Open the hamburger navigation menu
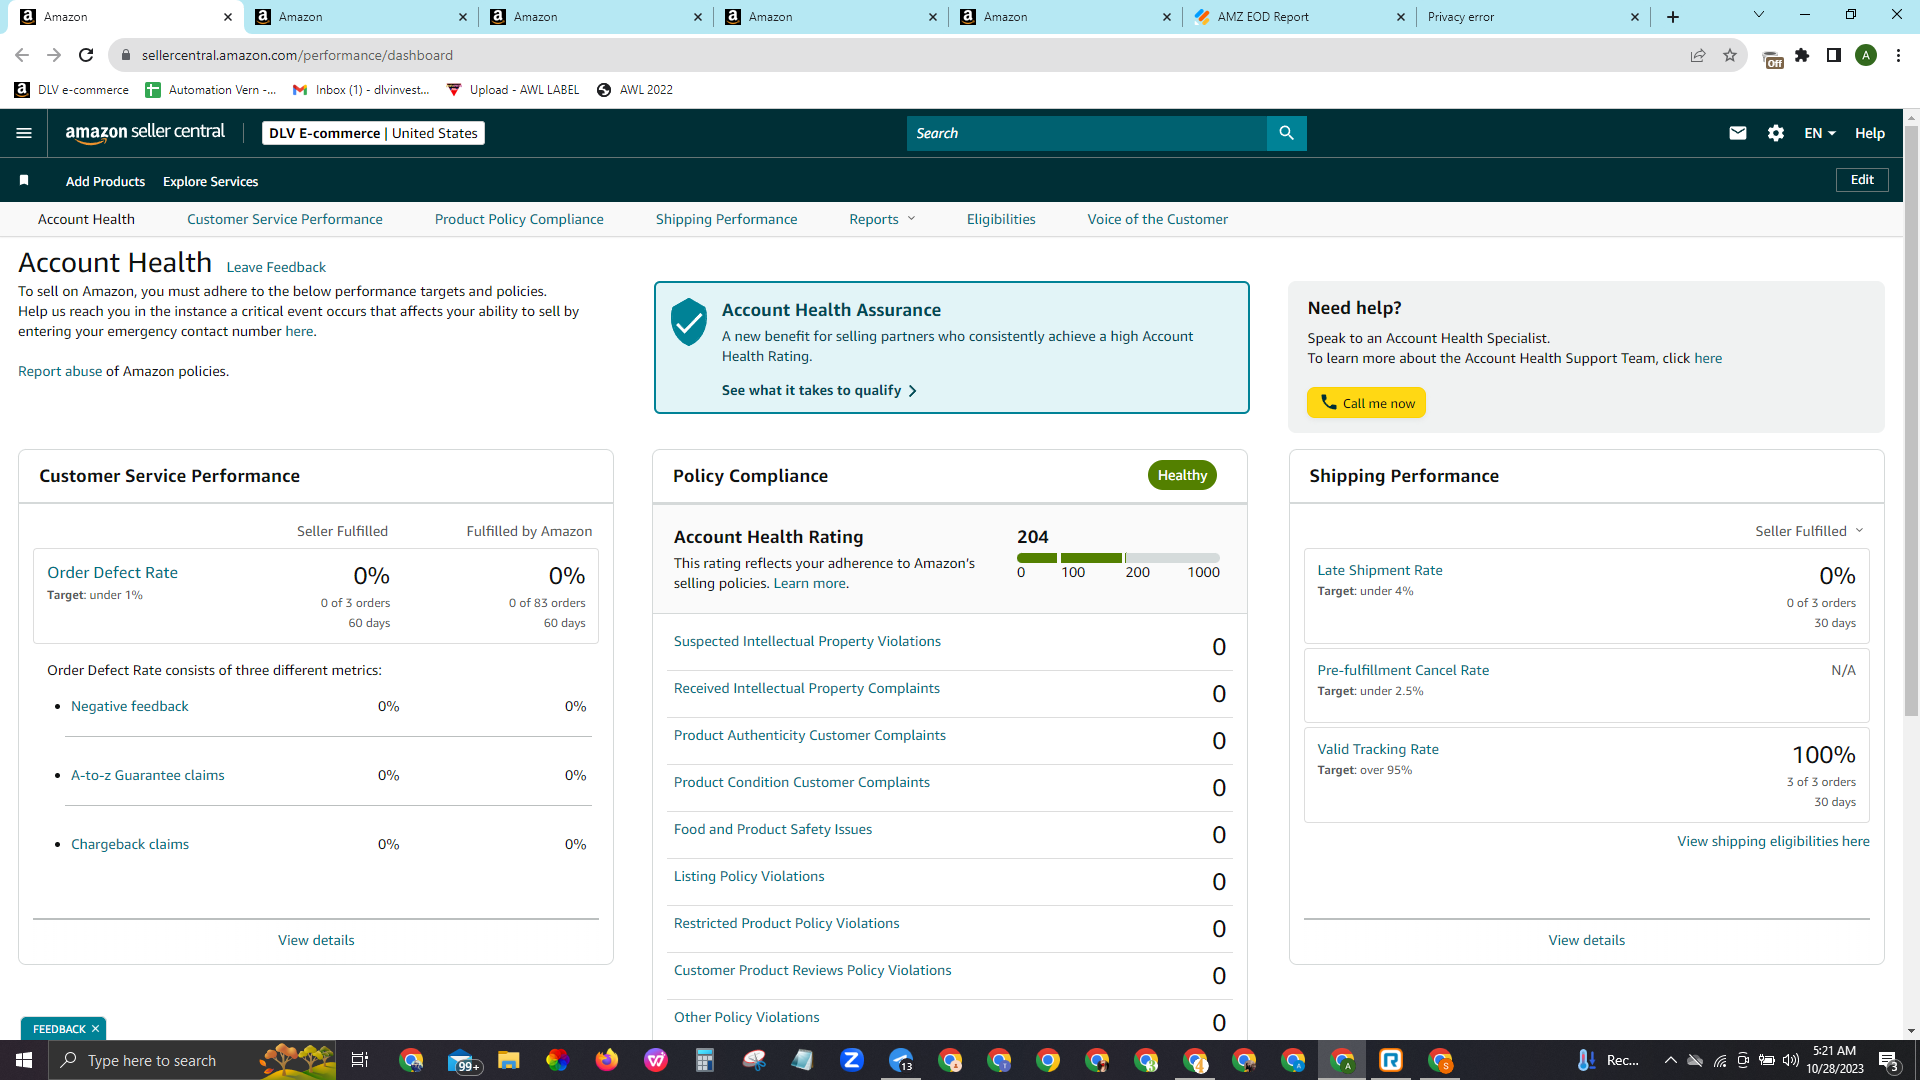The height and width of the screenshot is (1080, 1920). [24, 133]
